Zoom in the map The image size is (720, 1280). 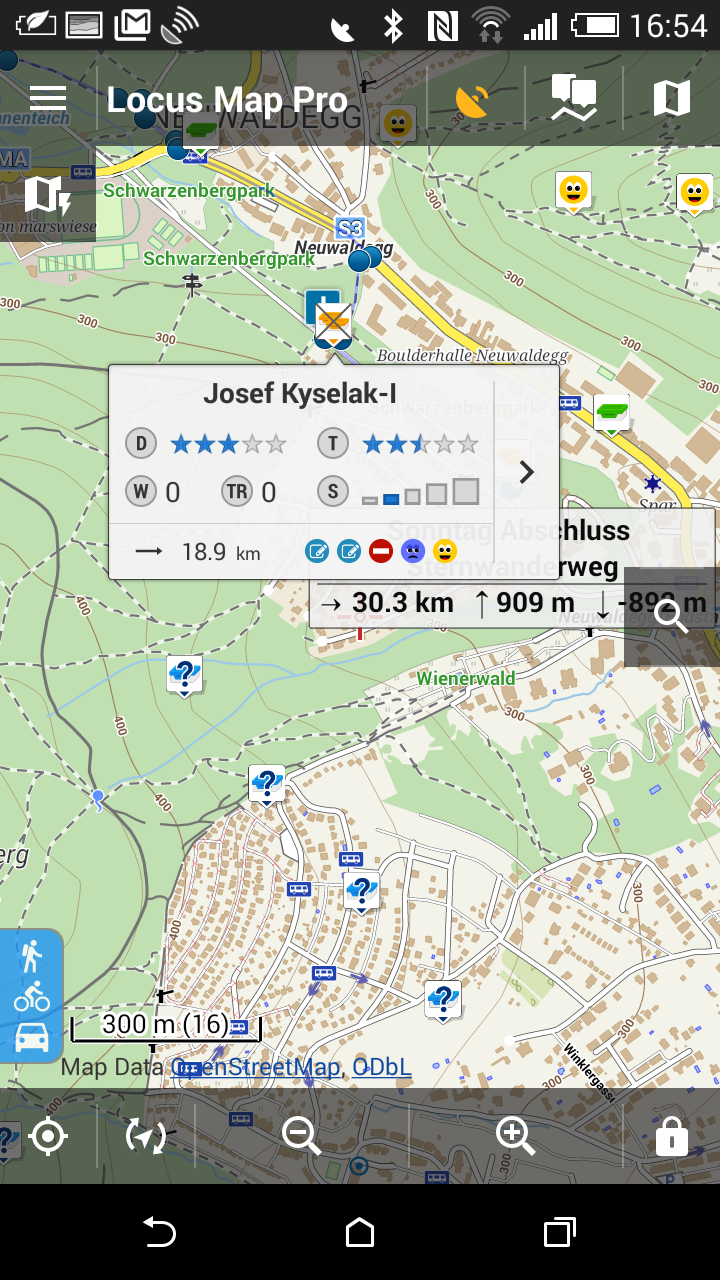tap(515, 1135)
